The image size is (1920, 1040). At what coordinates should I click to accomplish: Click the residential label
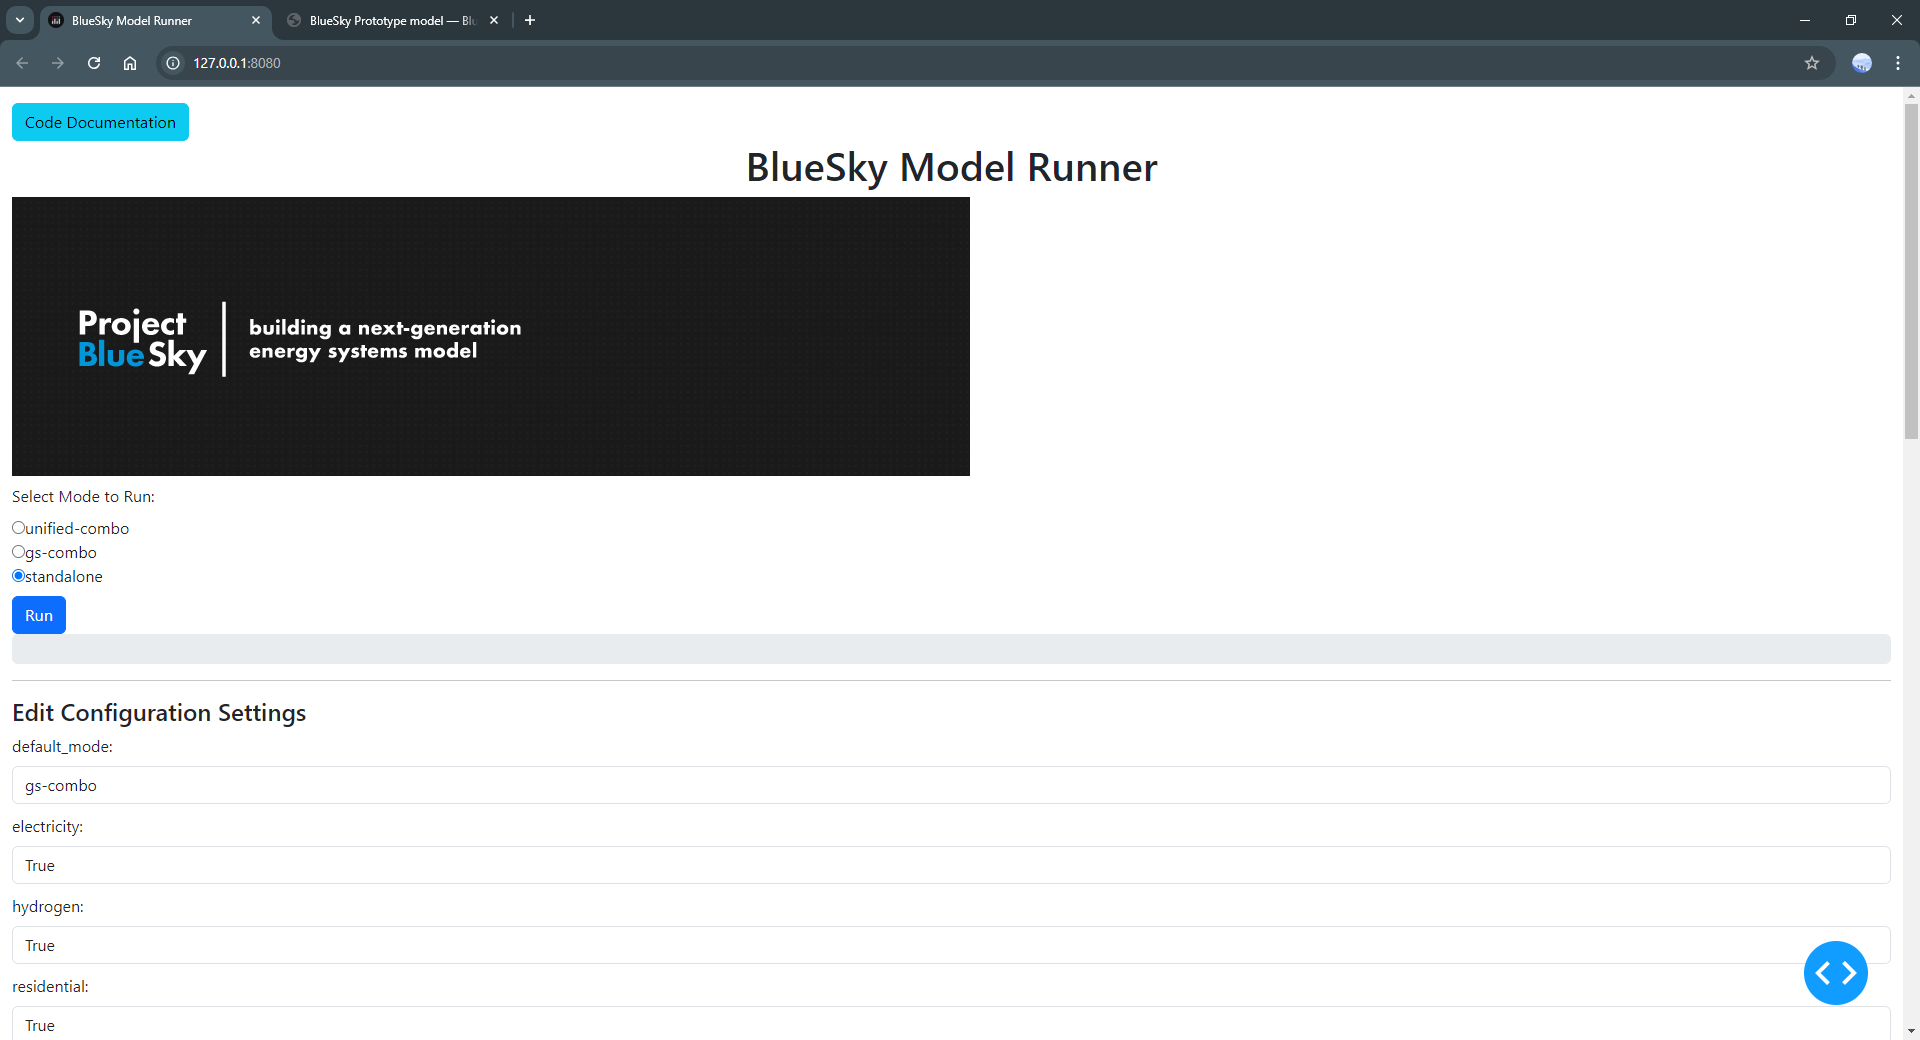(x=50, y=986)
